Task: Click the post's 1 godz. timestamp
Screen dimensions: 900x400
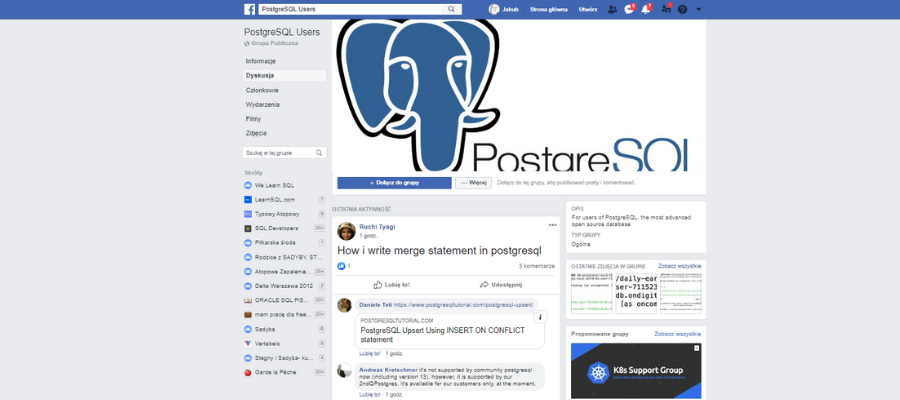Action: click(368, 236)
